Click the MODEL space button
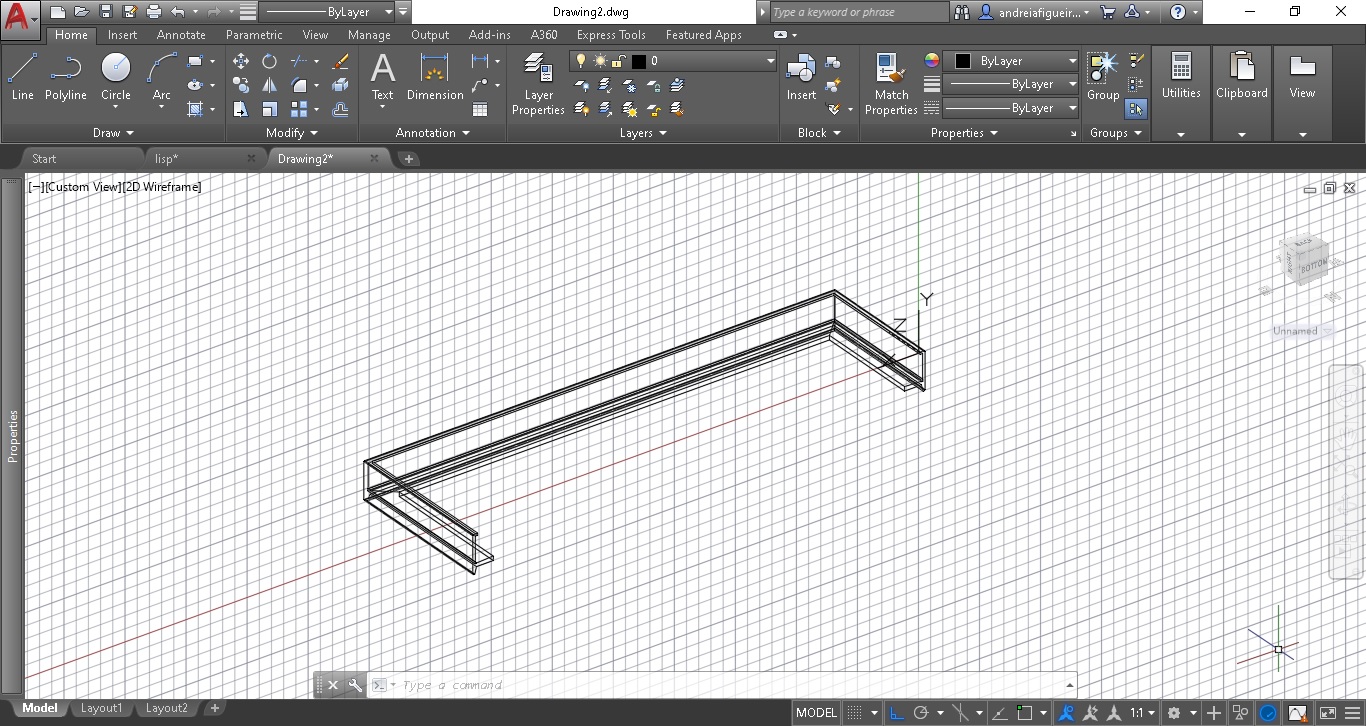This screenshot has height=726, width=1366. tap(816, 713)
